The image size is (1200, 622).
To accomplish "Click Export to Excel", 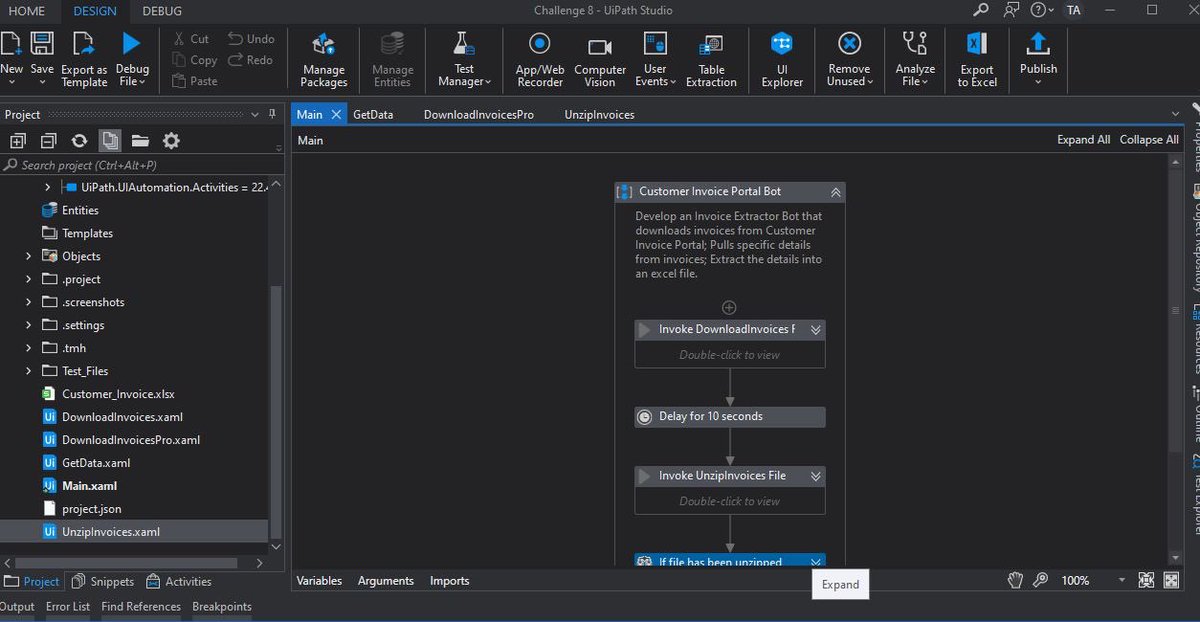I will (977, 59).
